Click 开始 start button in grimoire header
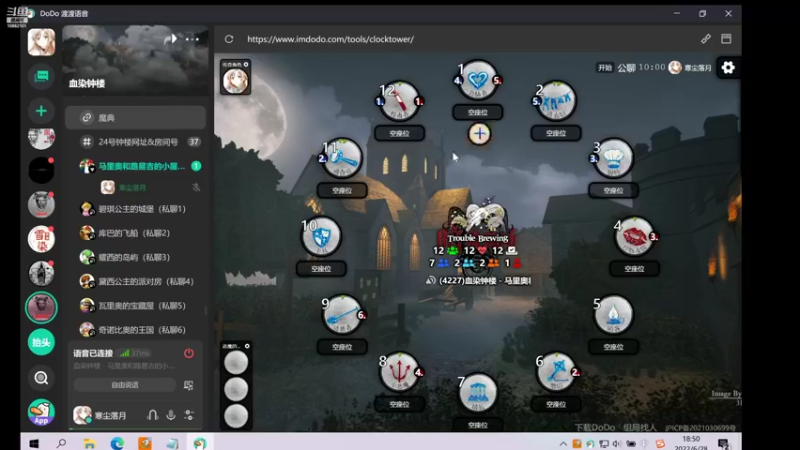Screen dimensions: 800x450 [605, 67]
